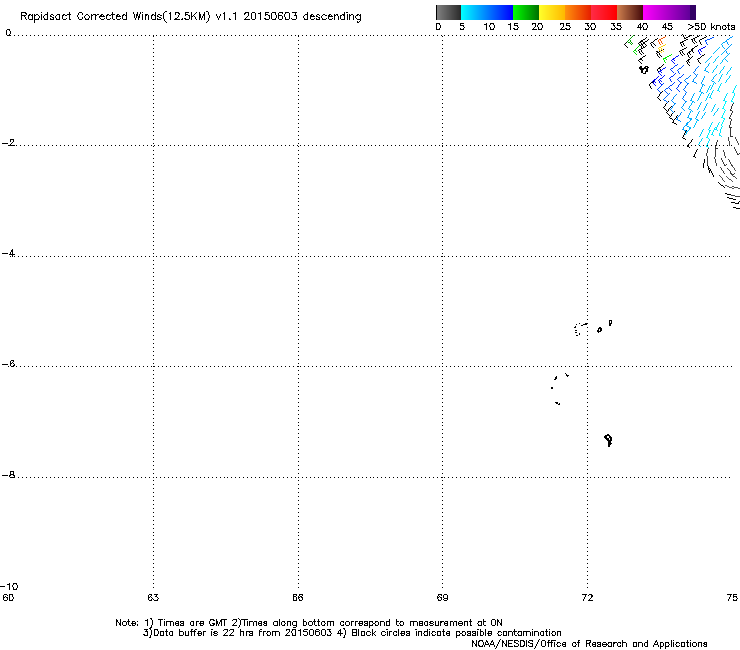Viewport: 740px width, 650px height.
Task: Click the latitude label -10
Action: [9, 587]
